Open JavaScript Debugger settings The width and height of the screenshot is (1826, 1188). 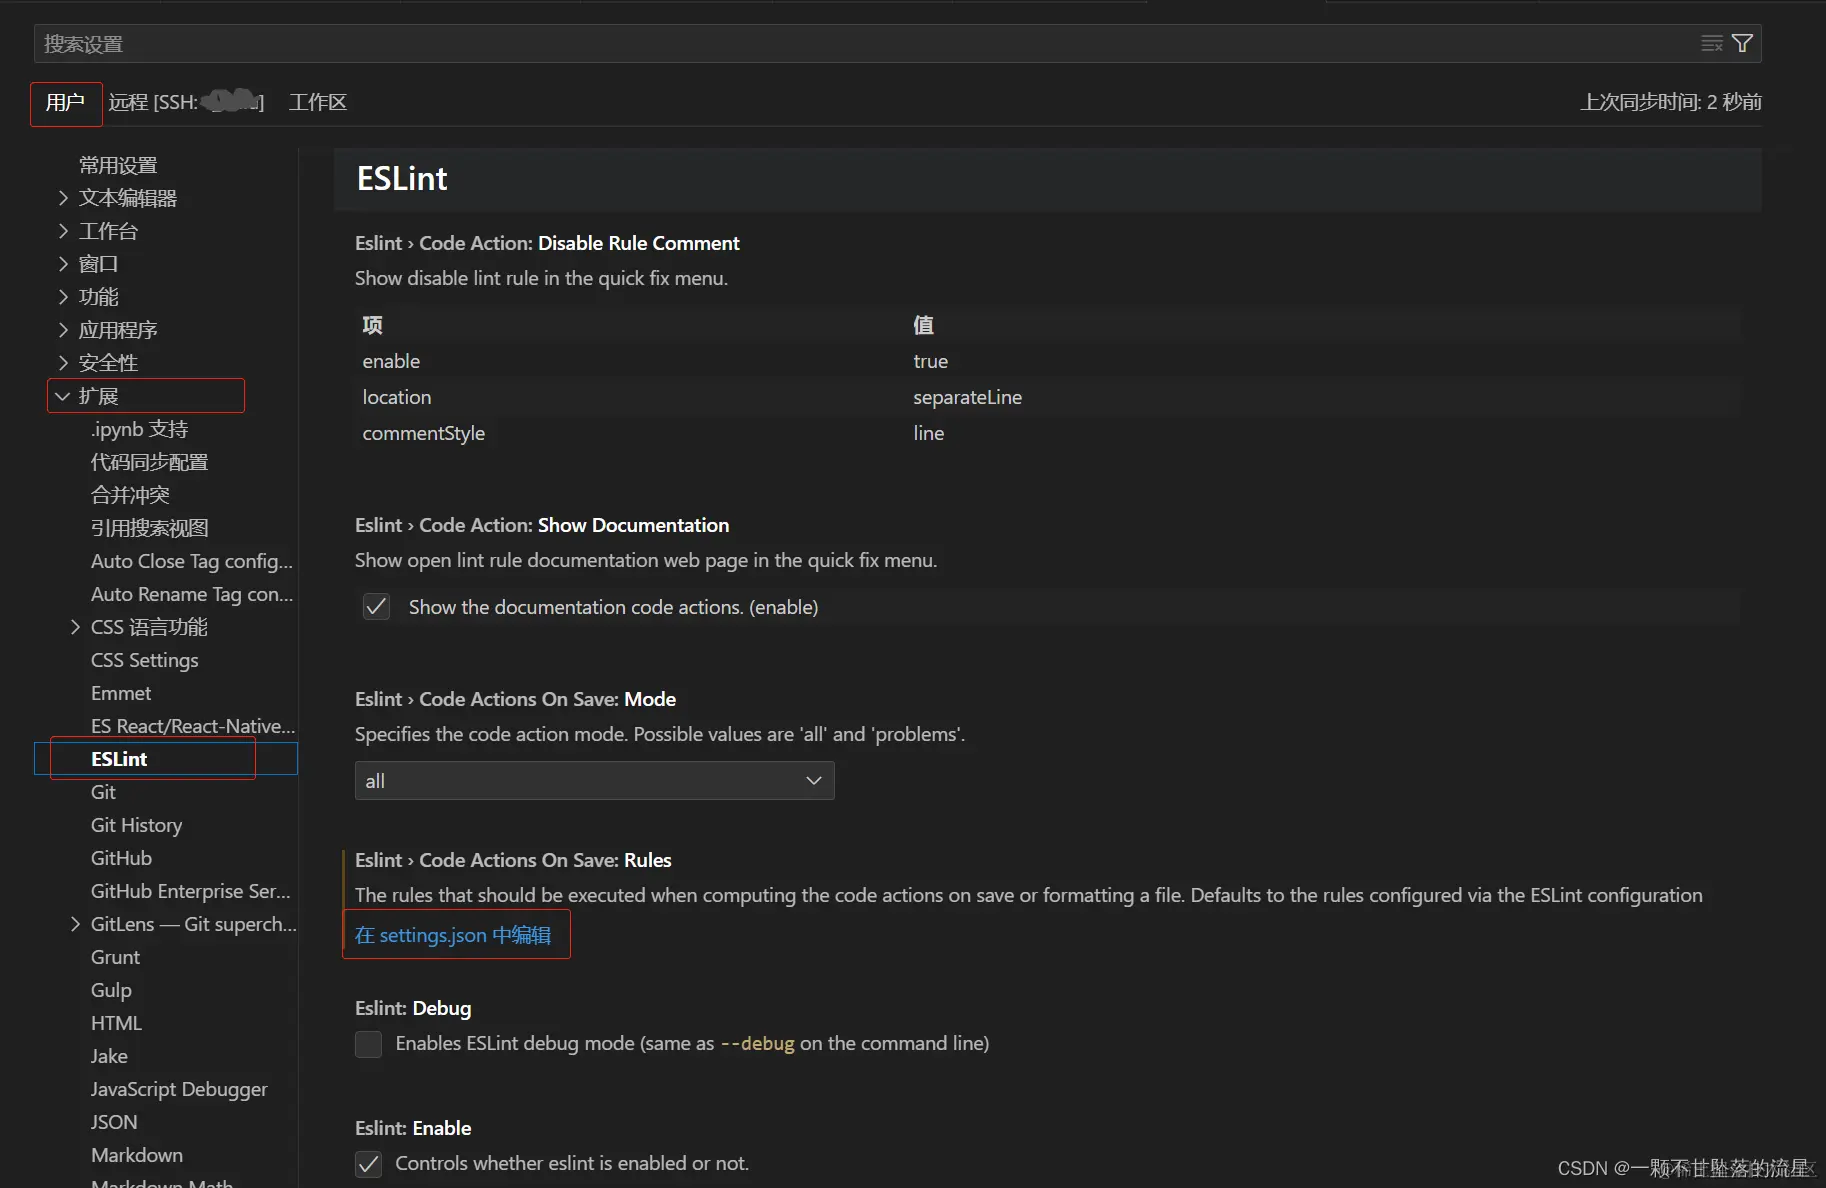(179, 1089)
